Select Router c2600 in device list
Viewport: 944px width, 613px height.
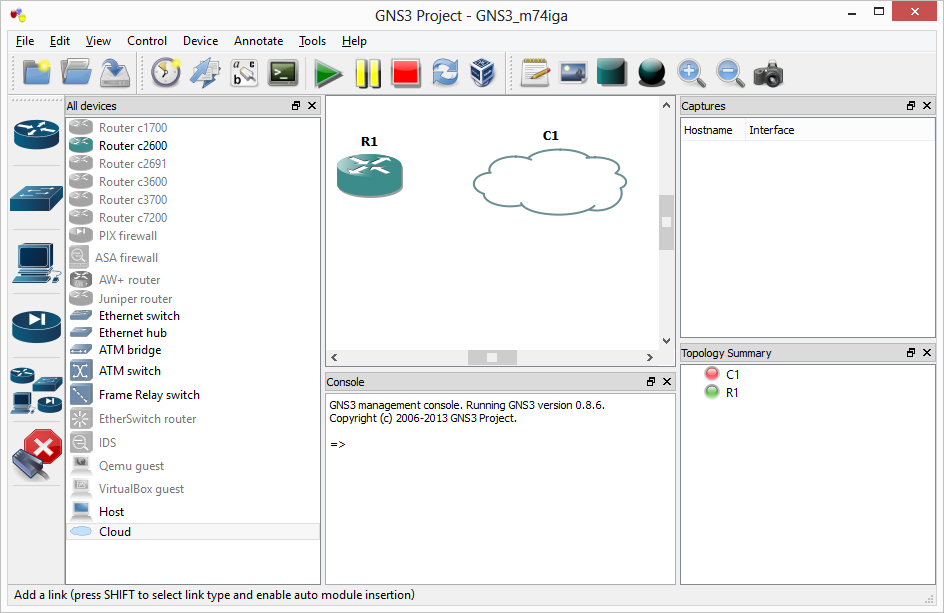(x=193, y=146)
